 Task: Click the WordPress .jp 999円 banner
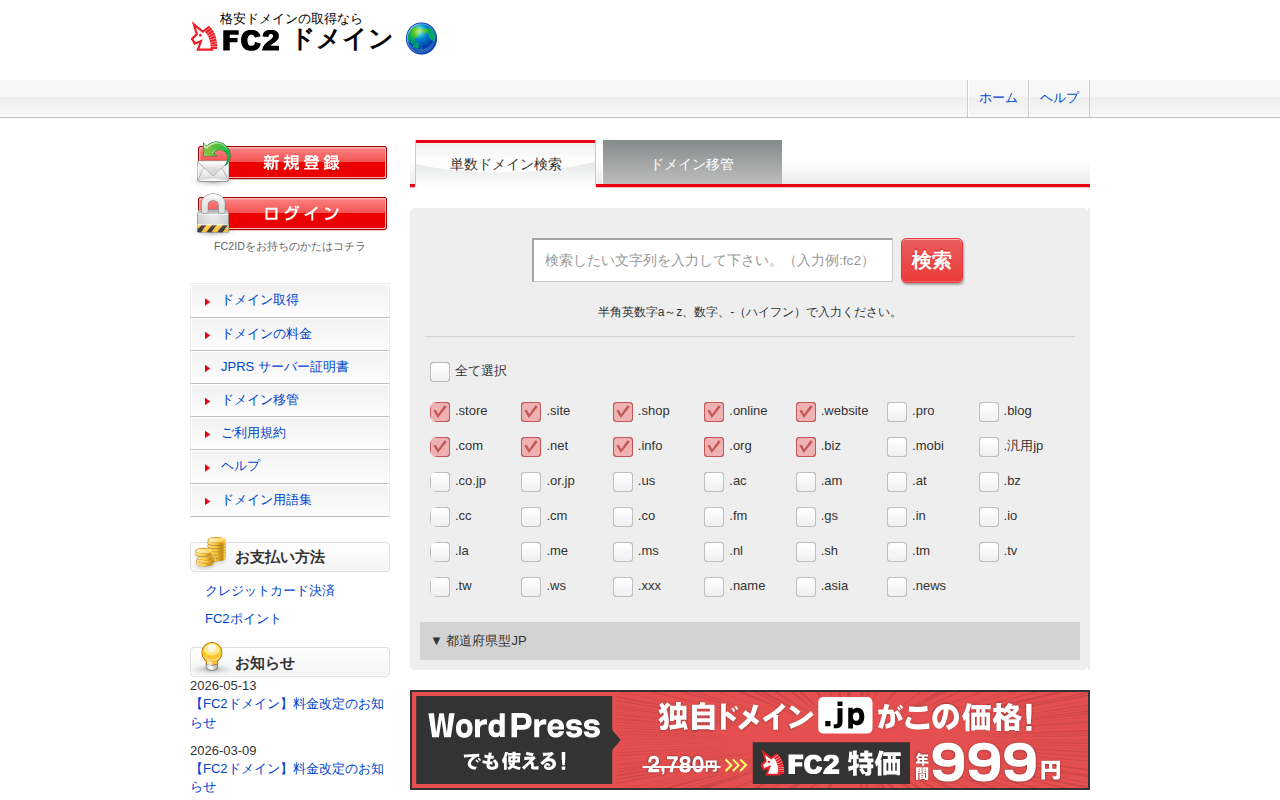click(x=750, y=740)
